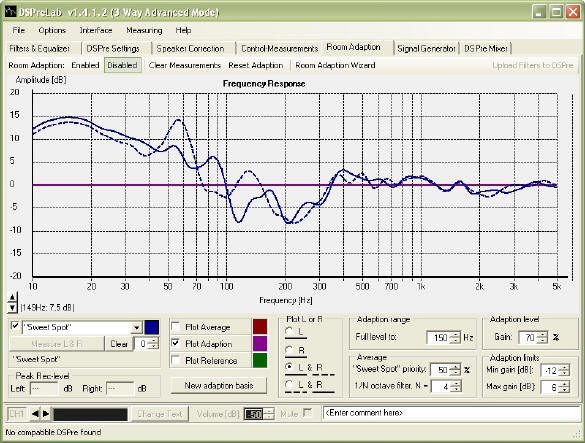Click the graph scale down arrow
This screenshot has height=443, width=585.
point(12,308)
